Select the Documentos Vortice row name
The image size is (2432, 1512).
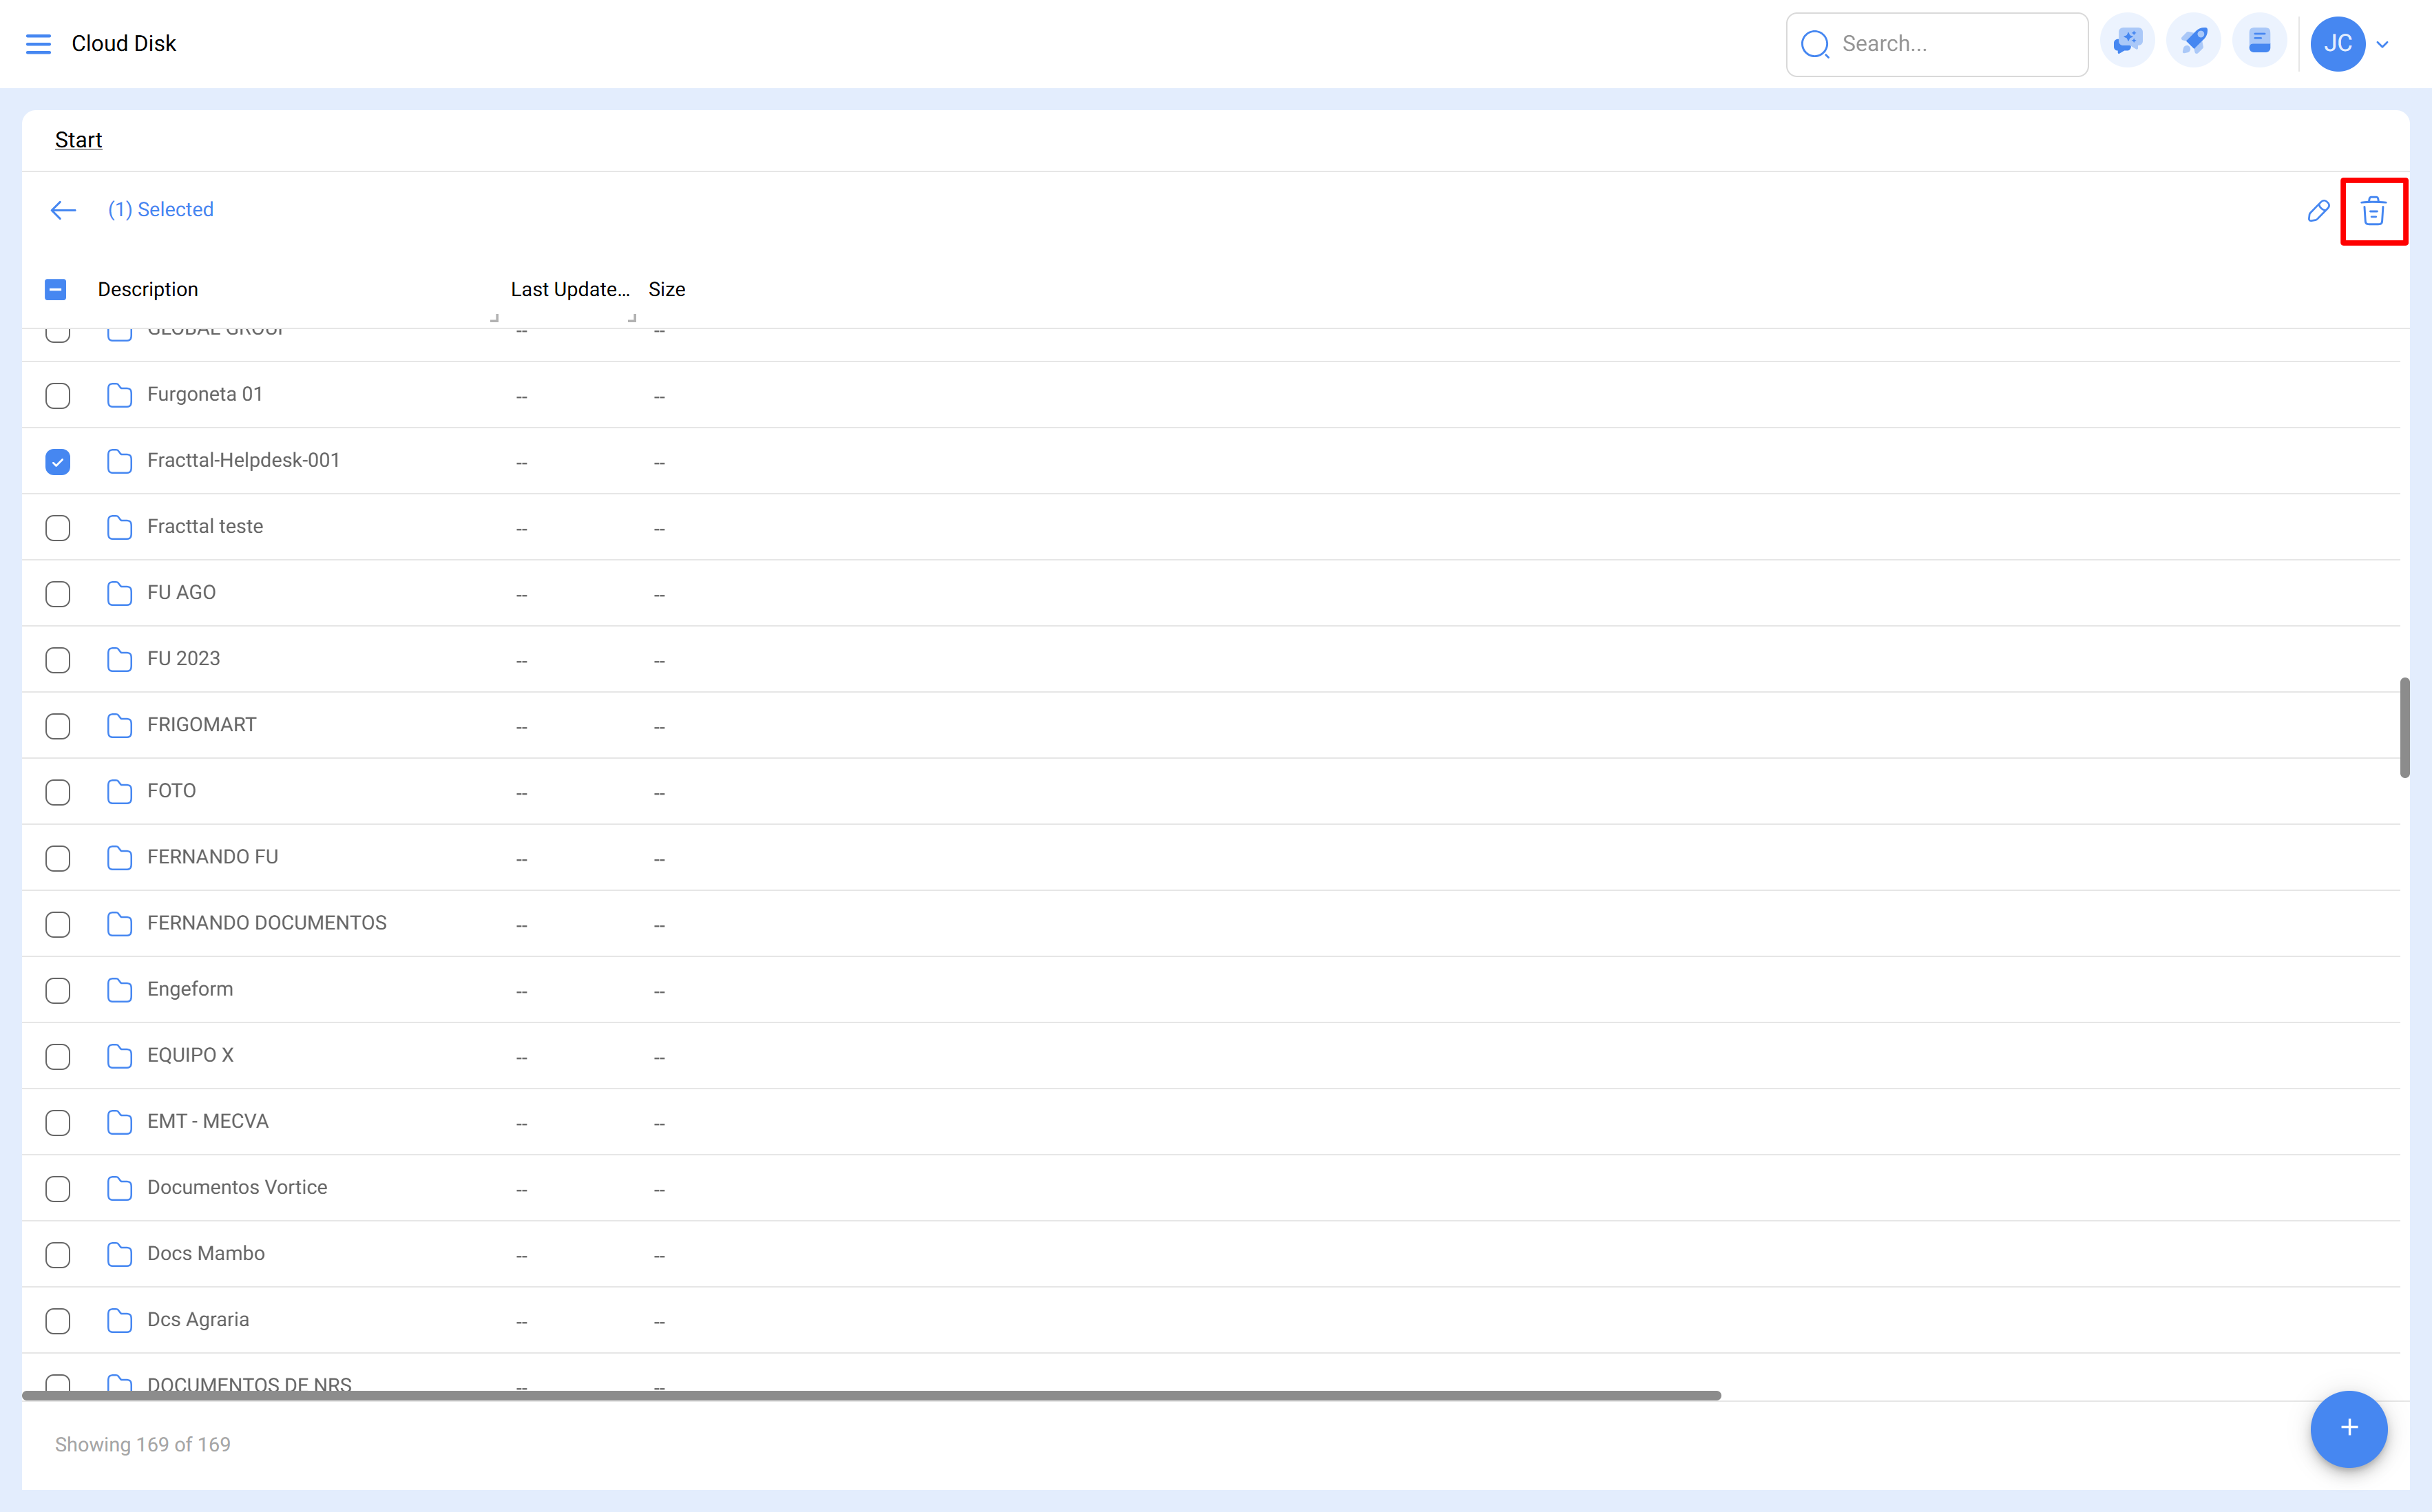click(x=237, y=1187)
